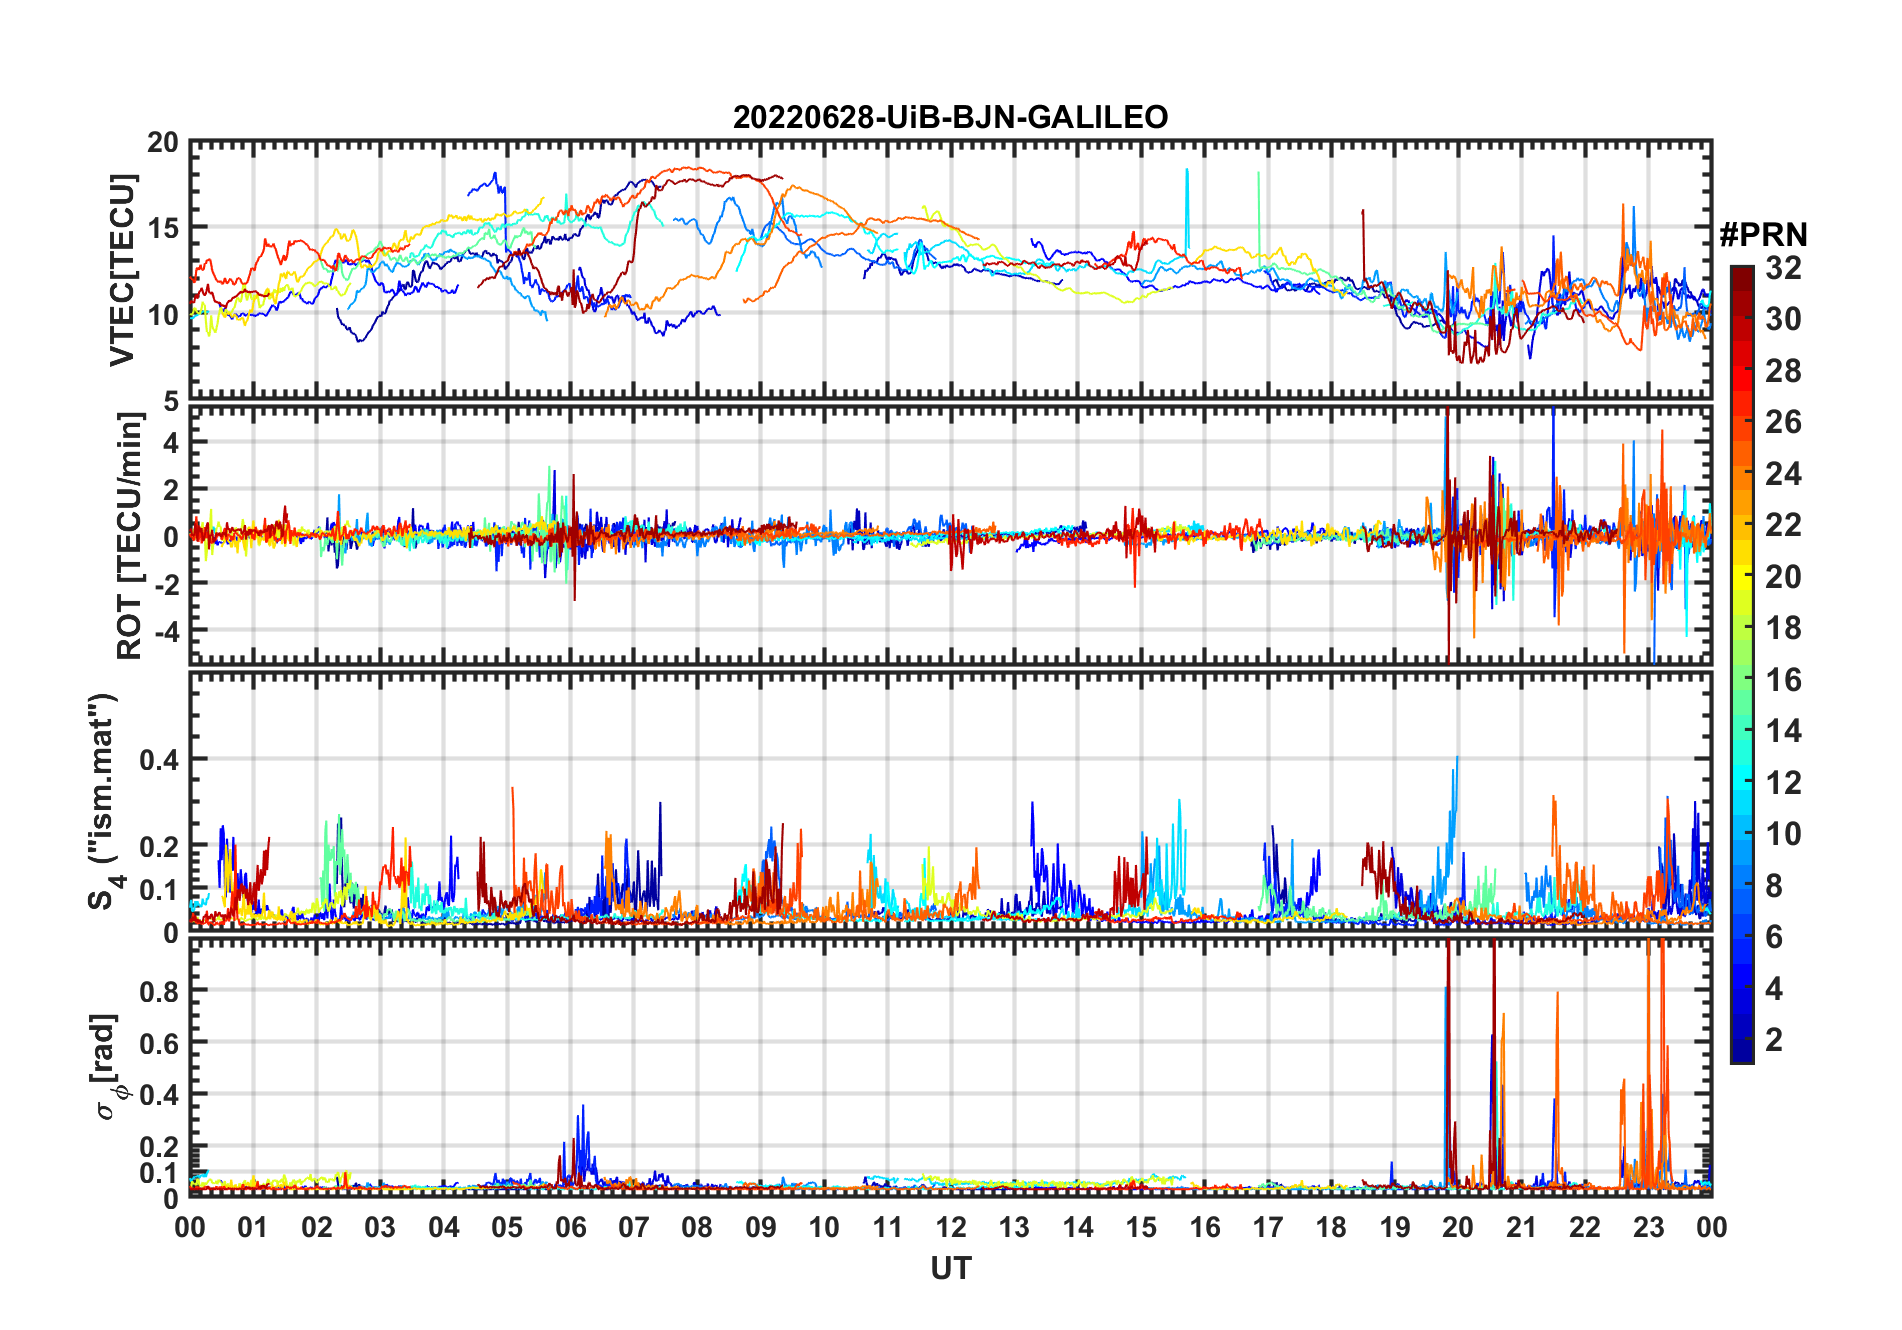Click the 23 hour label on the UT axis
The image size is (1902, 1330).
click(x=1648, y=1228)
